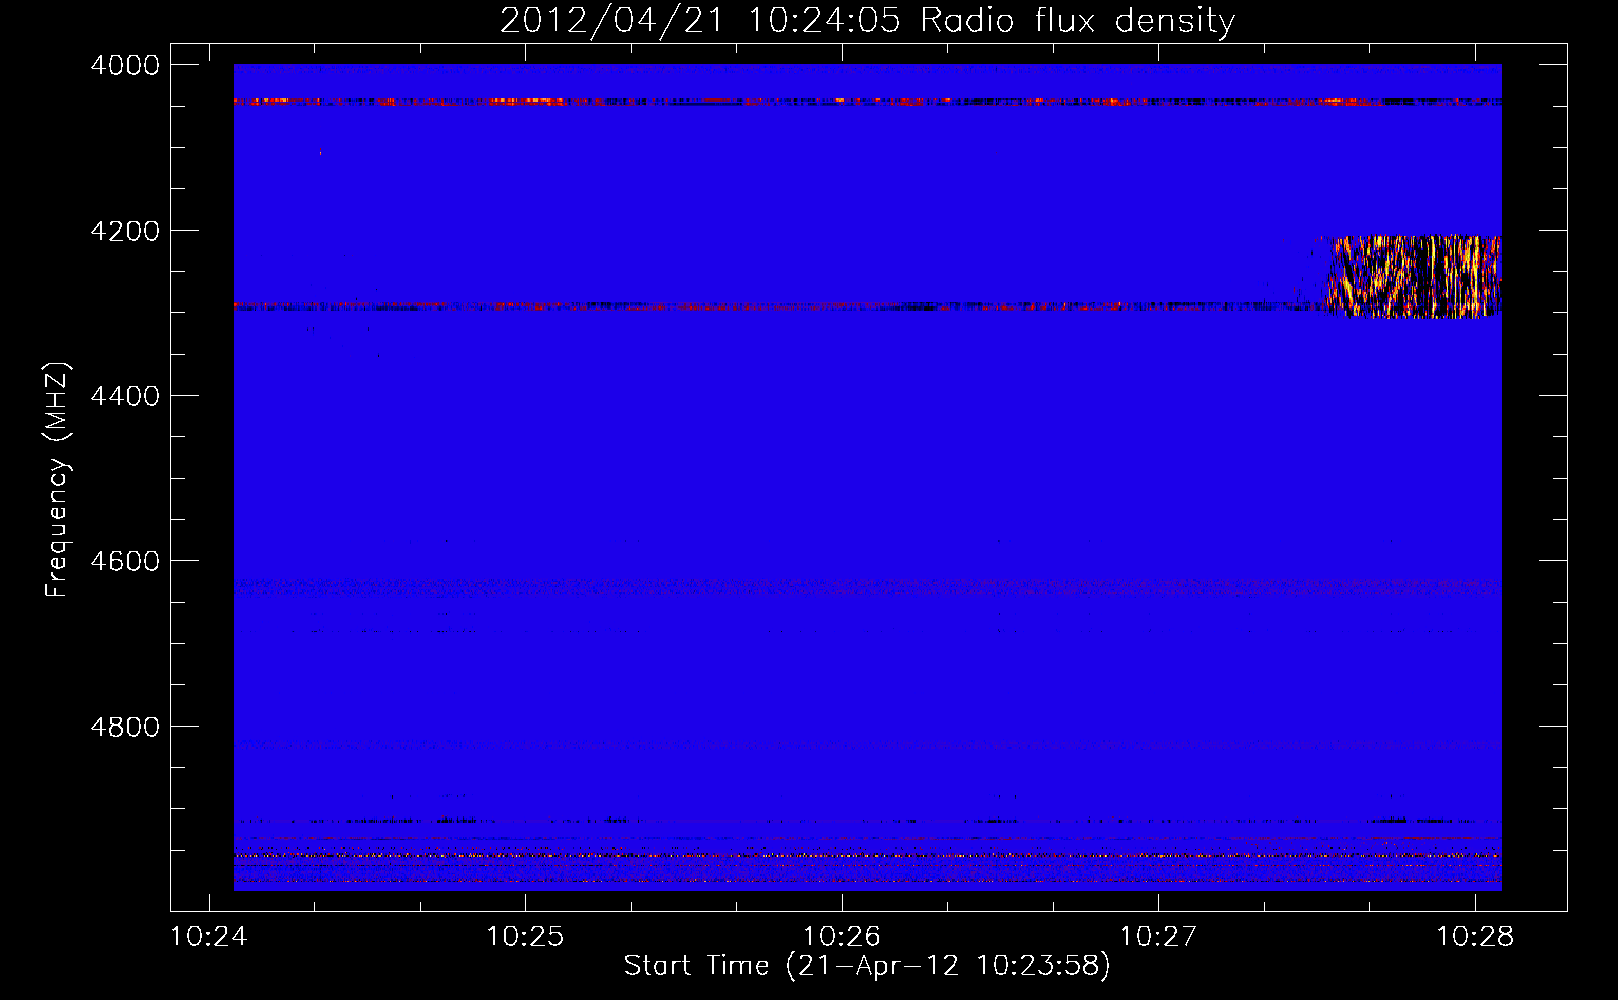Click the 10:27 time tick label
1618x1000 pixels.
(1158, 937)
